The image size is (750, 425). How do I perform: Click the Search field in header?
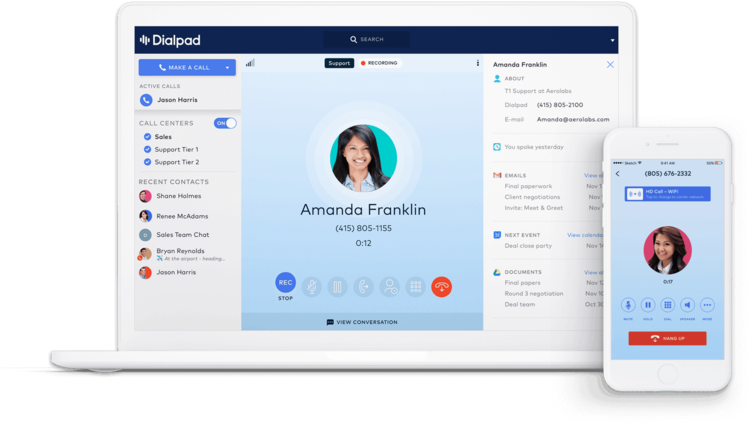[x=368, y=39]
